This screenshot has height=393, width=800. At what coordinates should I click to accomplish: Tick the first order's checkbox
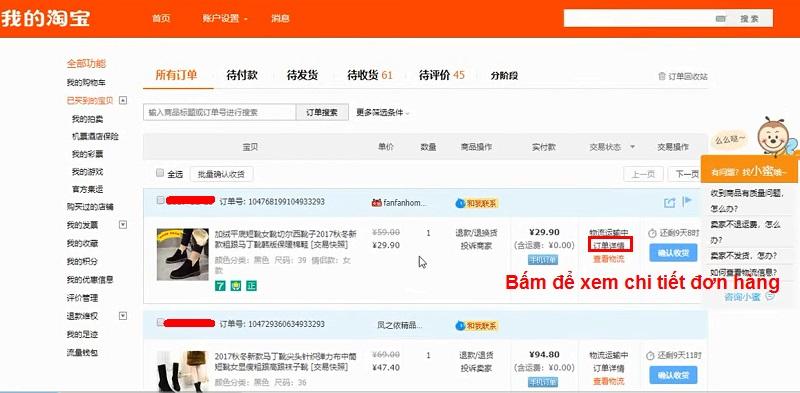click(161, 201)
